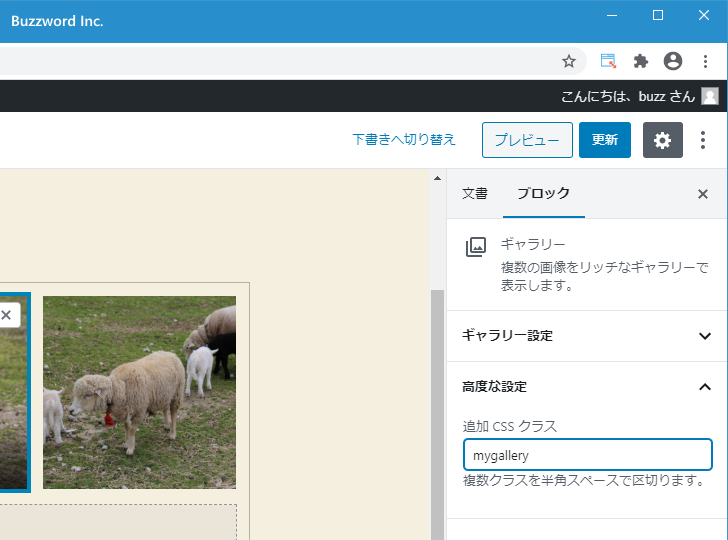Viewport: 728px width, 540px height.
Task: Click the 下書きへ切り替え link
Action: 404,140
